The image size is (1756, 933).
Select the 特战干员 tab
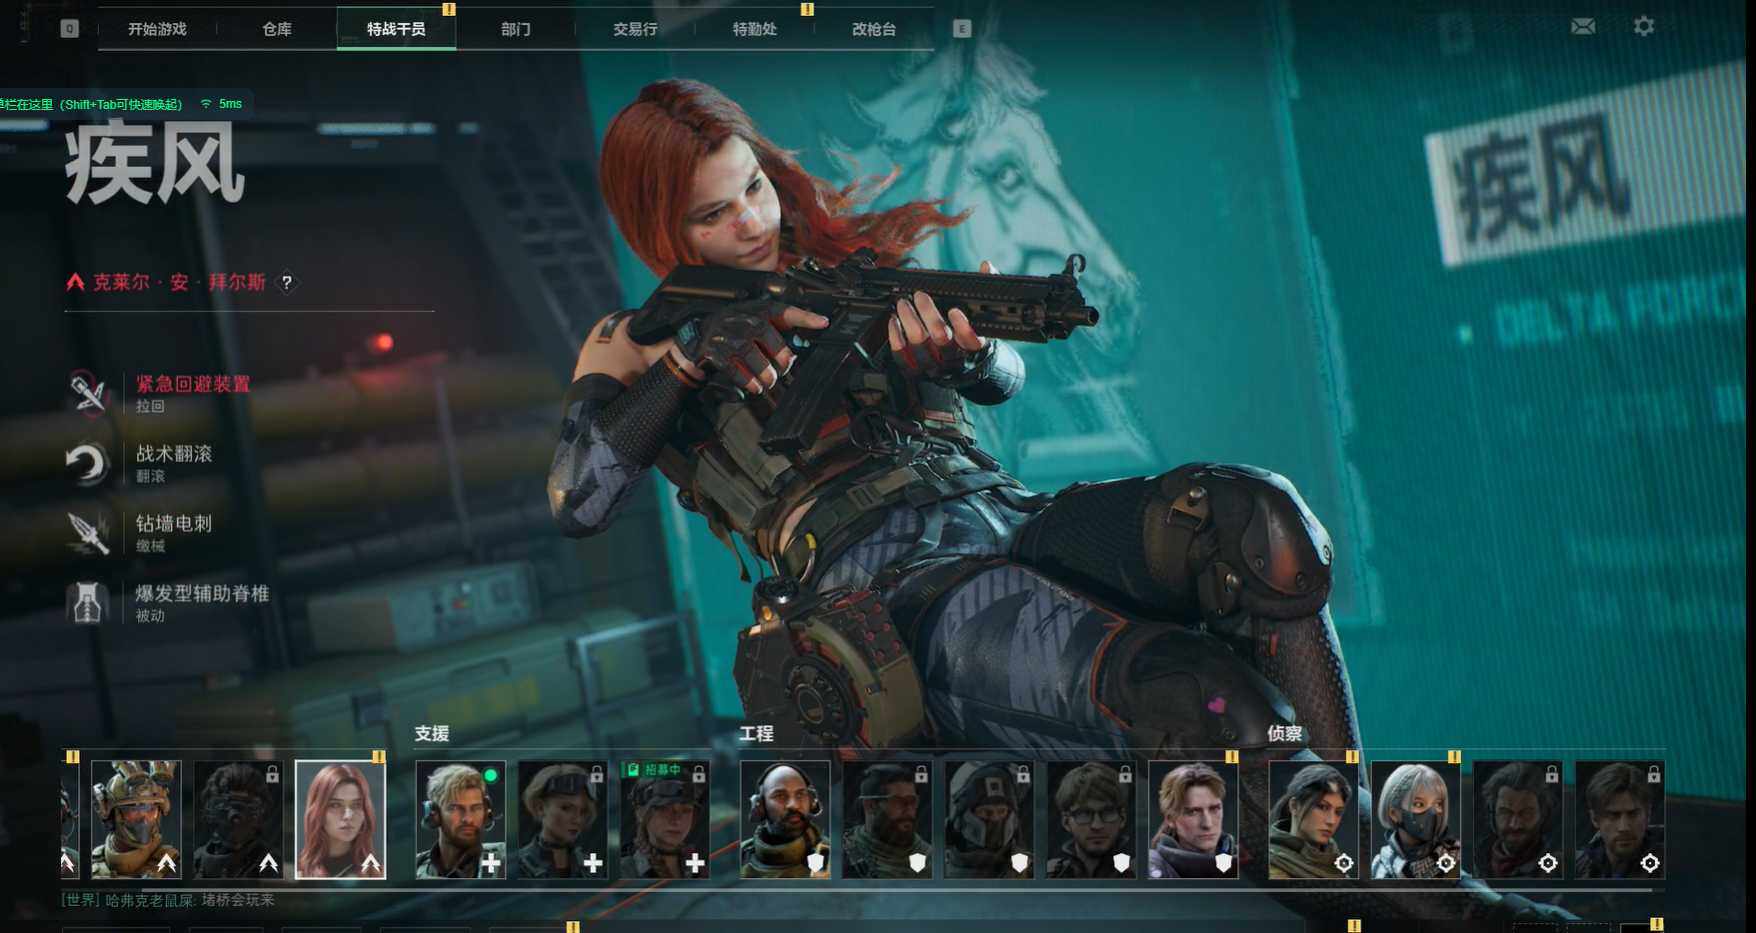(396, 29)
